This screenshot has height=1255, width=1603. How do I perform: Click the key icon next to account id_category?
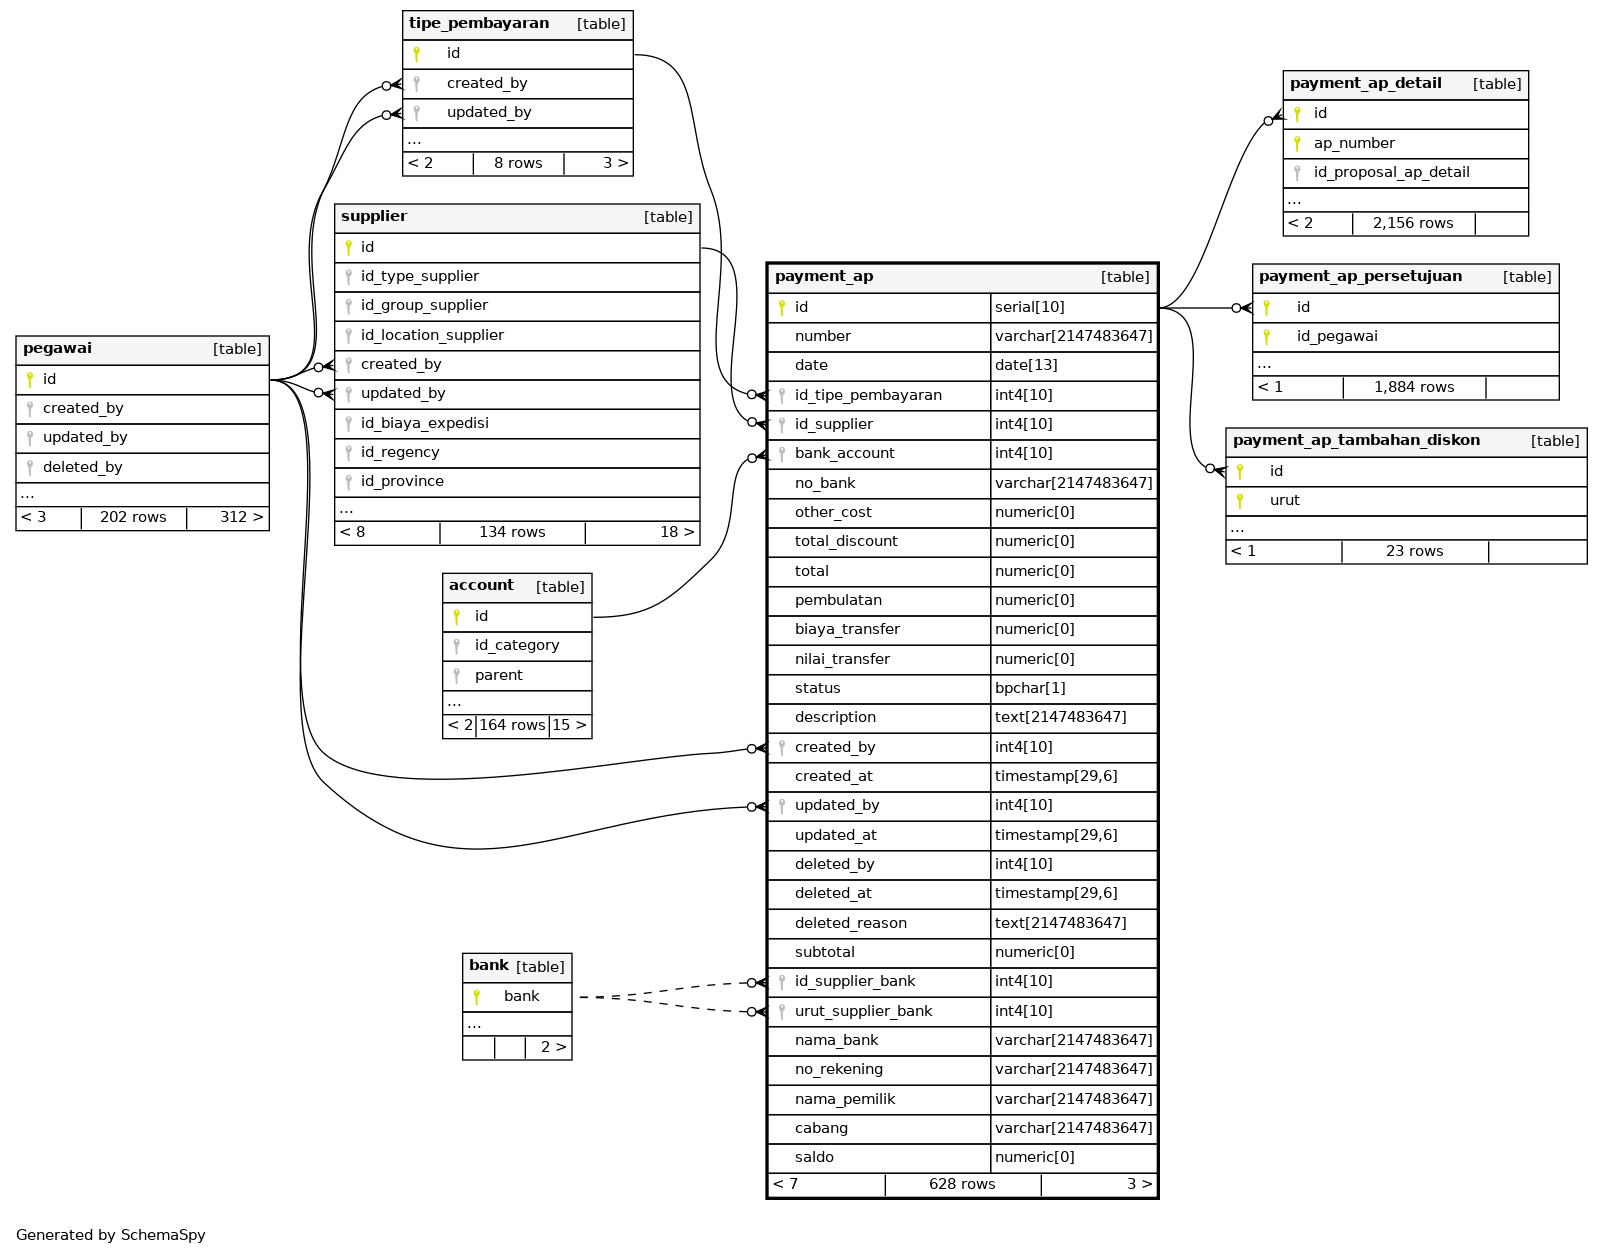[x=457, y=646]
